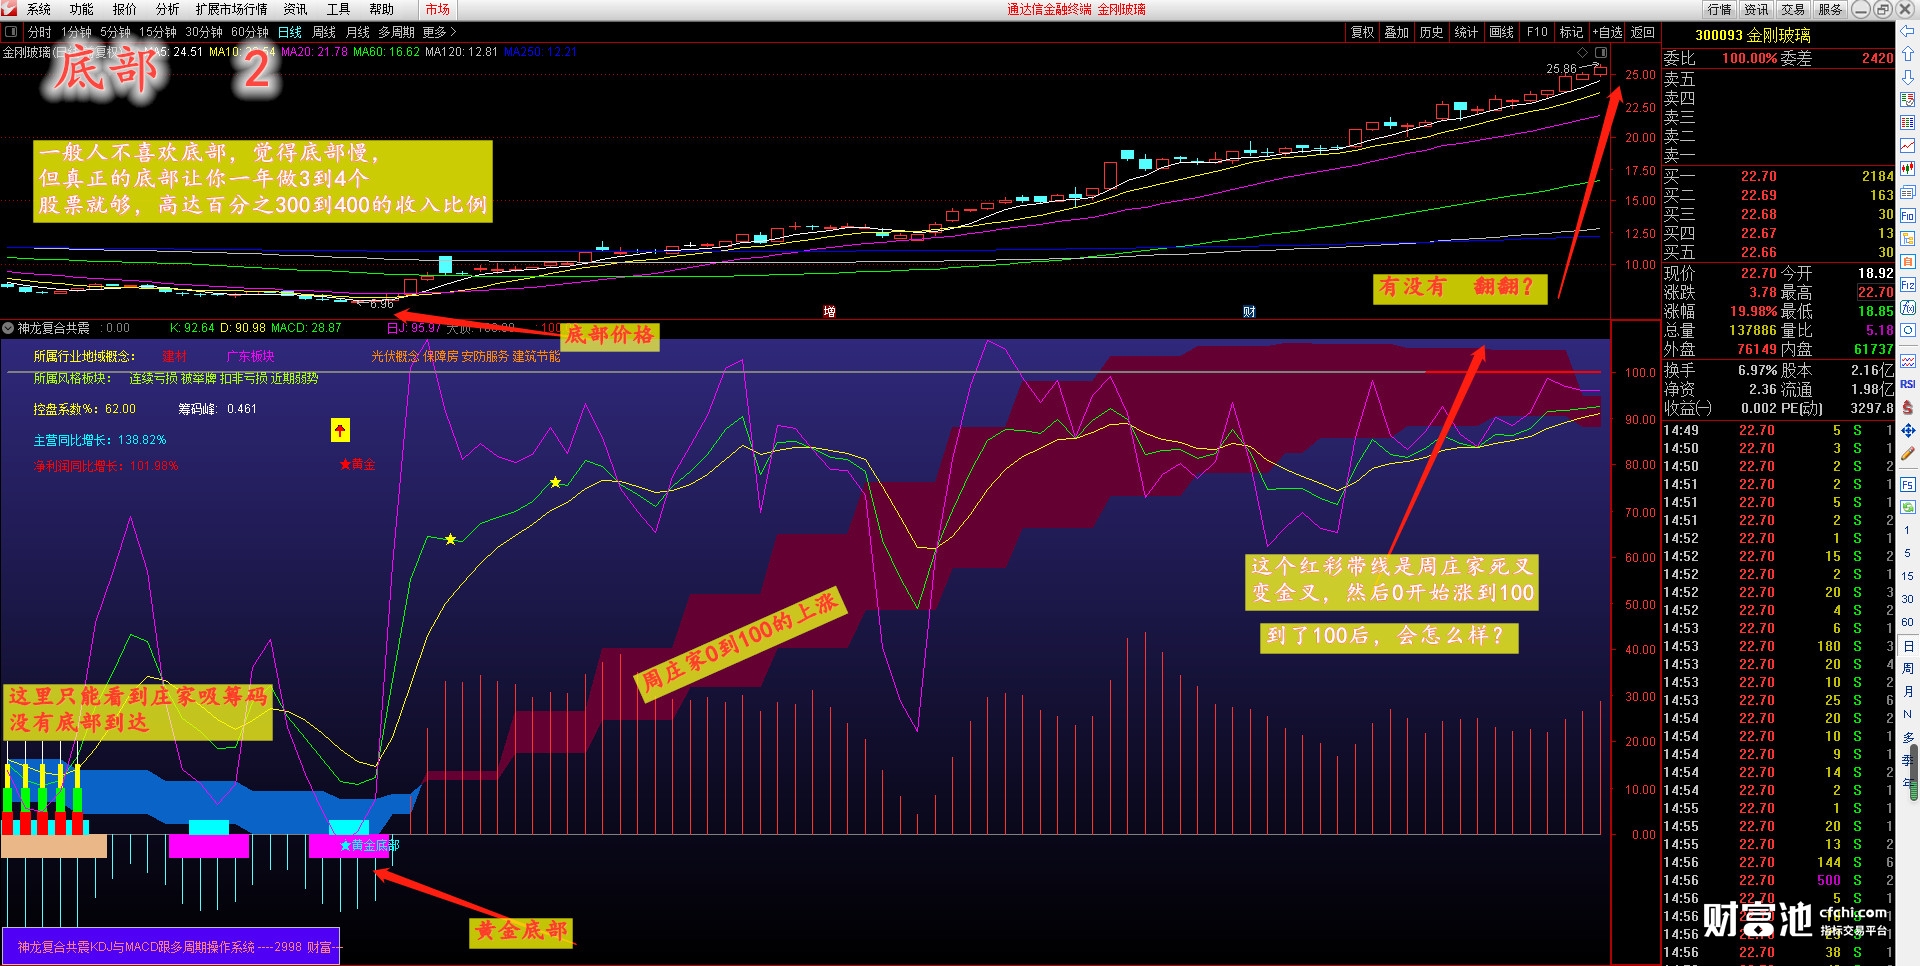Switch to 1-minute period in right sidebar
The image size is (1920, 966).
pyautogui.click(x=1907, y=530)
